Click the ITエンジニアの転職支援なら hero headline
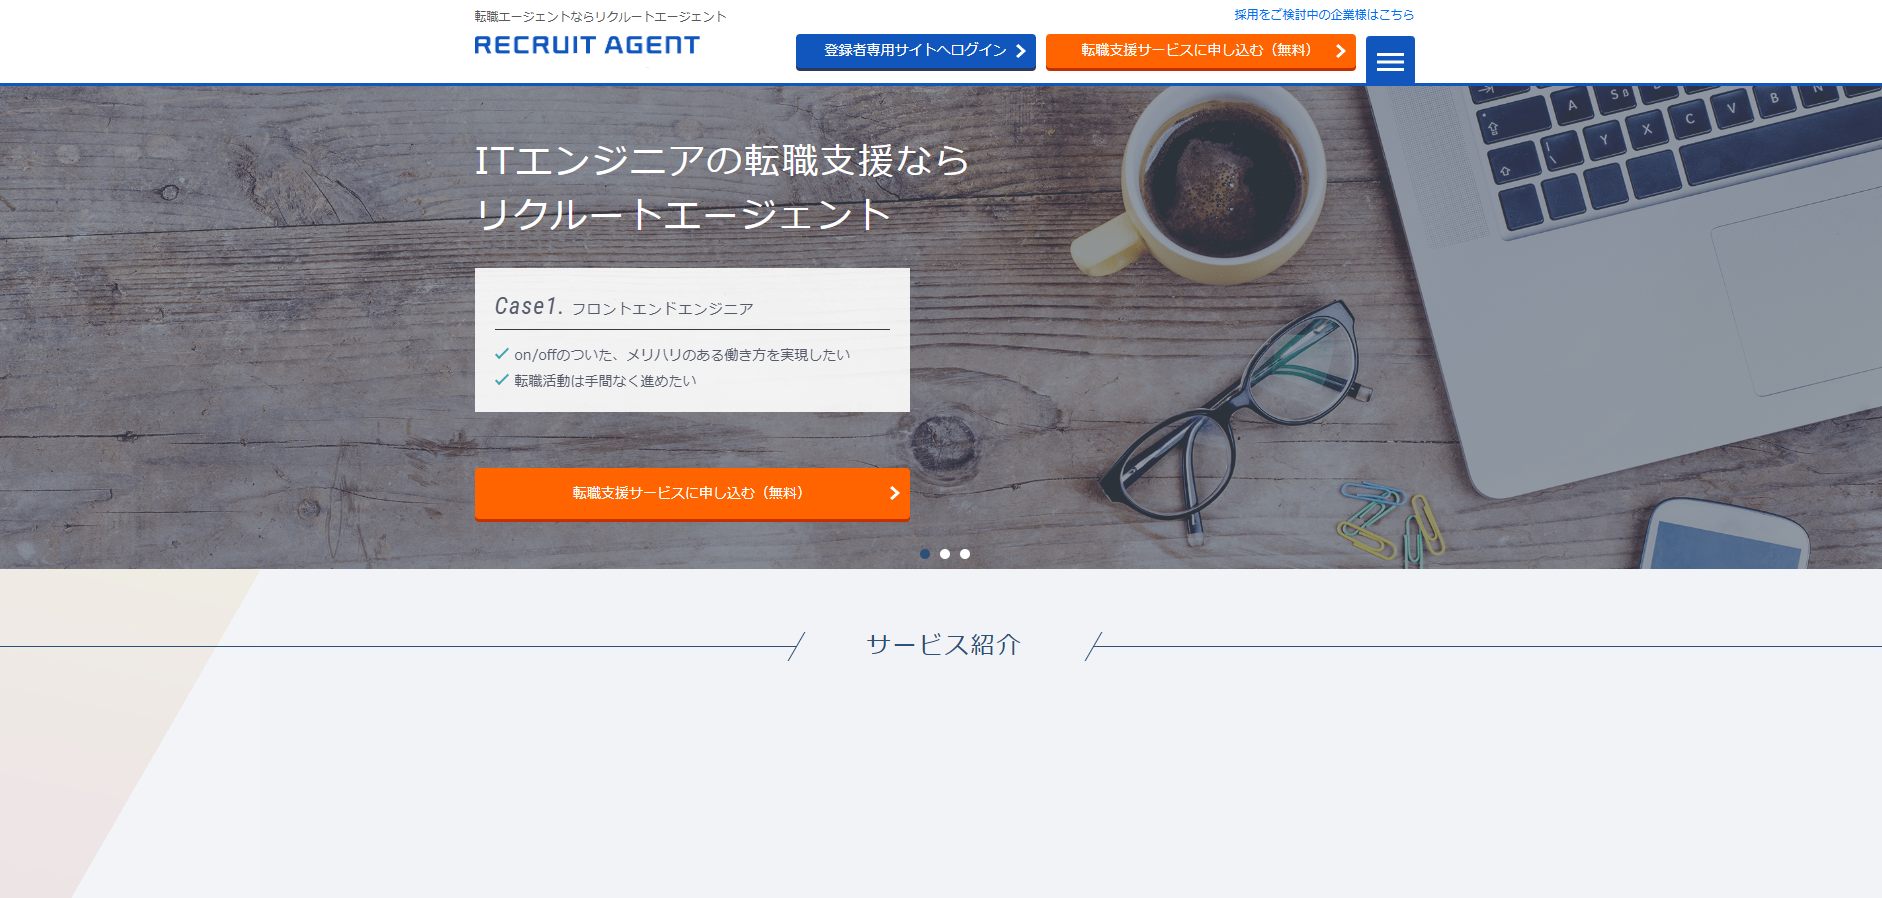The height and width of the screenshot is (898, 1882). click(x=722, y=160)
